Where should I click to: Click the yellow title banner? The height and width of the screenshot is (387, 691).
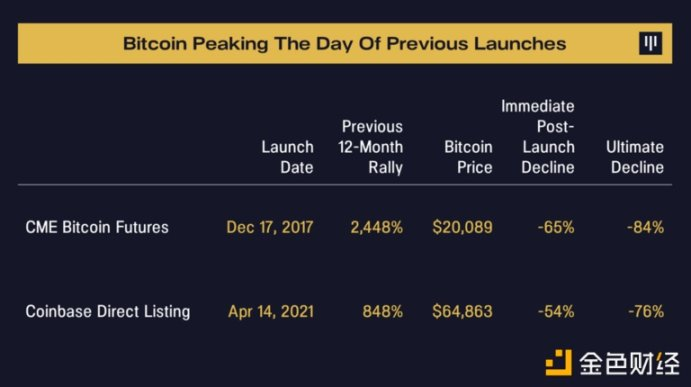point(345,43)
